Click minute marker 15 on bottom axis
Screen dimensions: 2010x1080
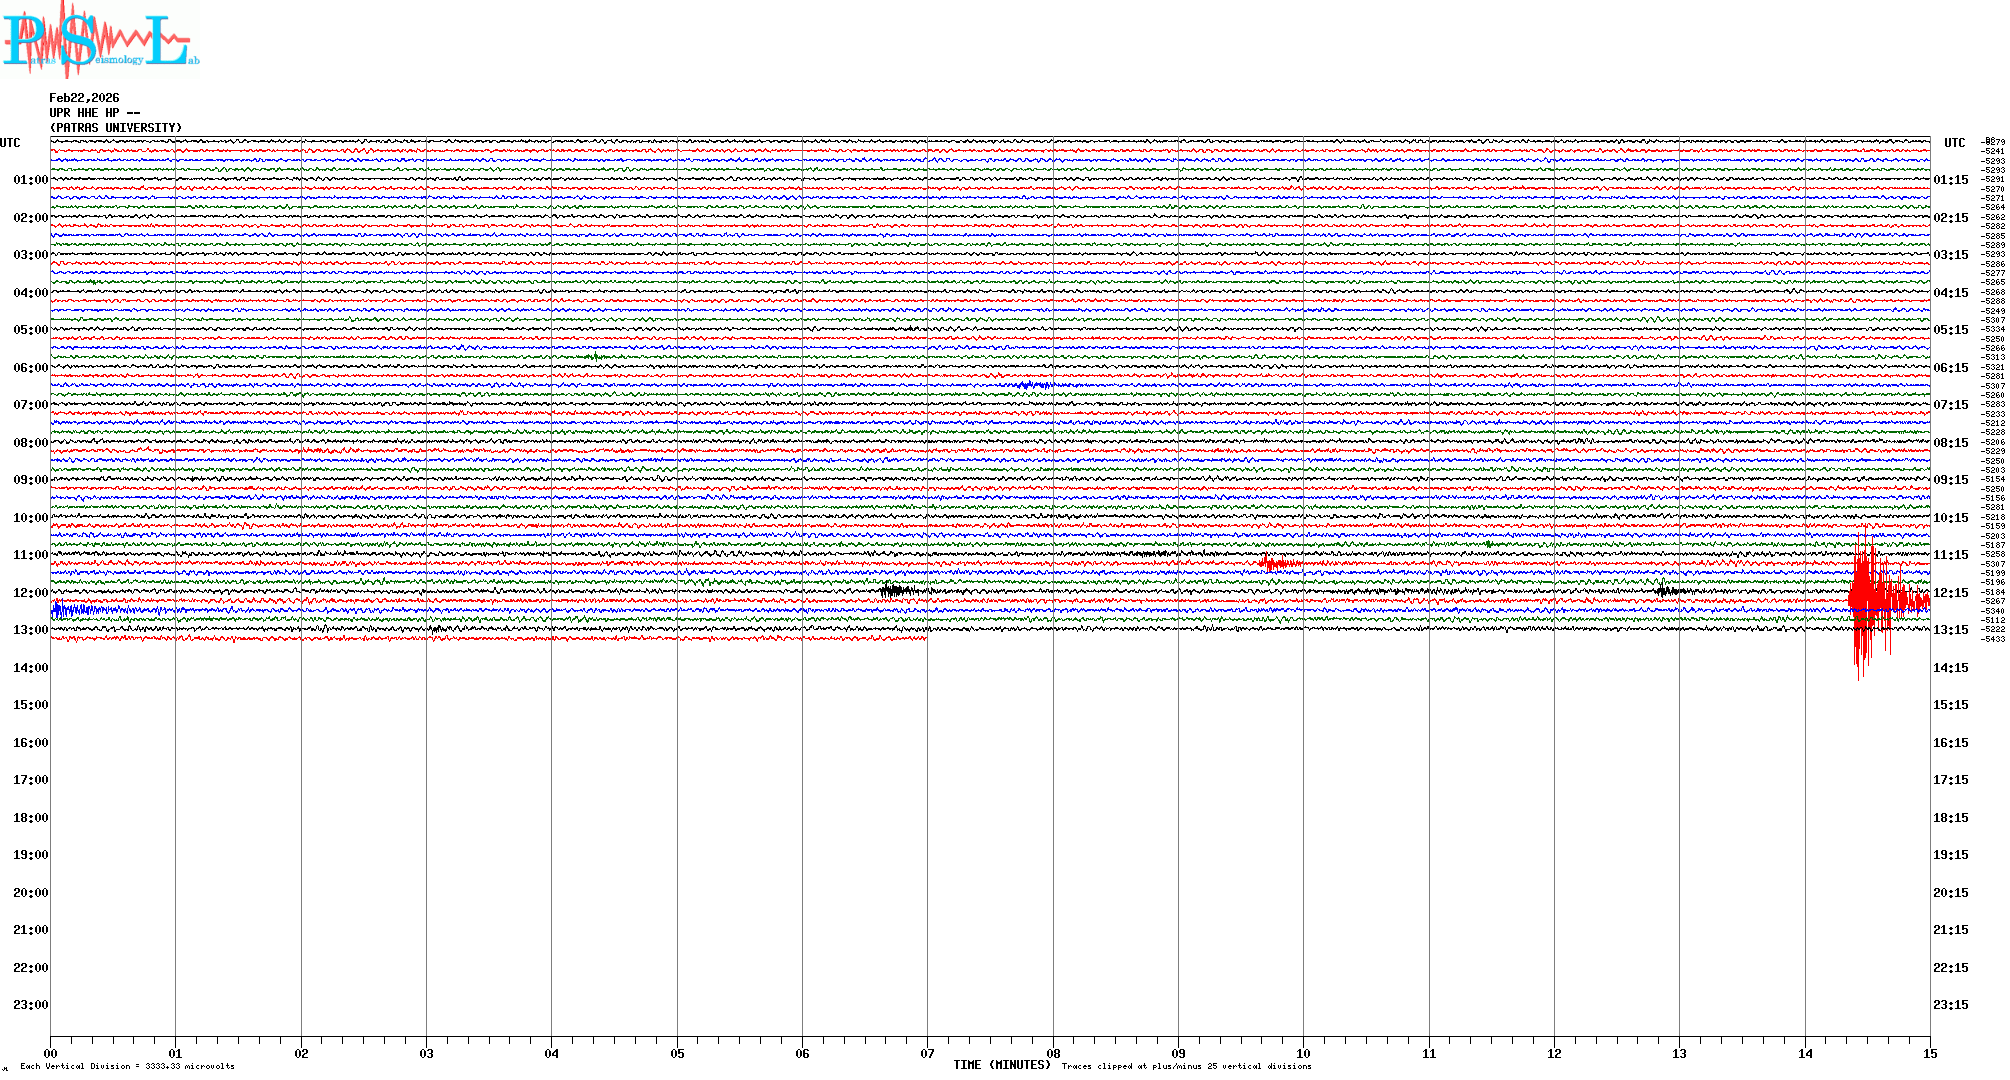pyautogui.click(x=1930, y=1053)
